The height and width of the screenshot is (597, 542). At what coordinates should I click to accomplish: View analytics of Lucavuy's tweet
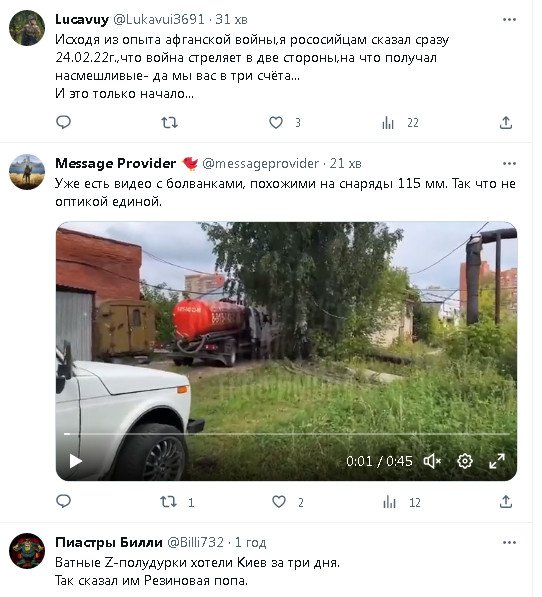coord(387,123)
